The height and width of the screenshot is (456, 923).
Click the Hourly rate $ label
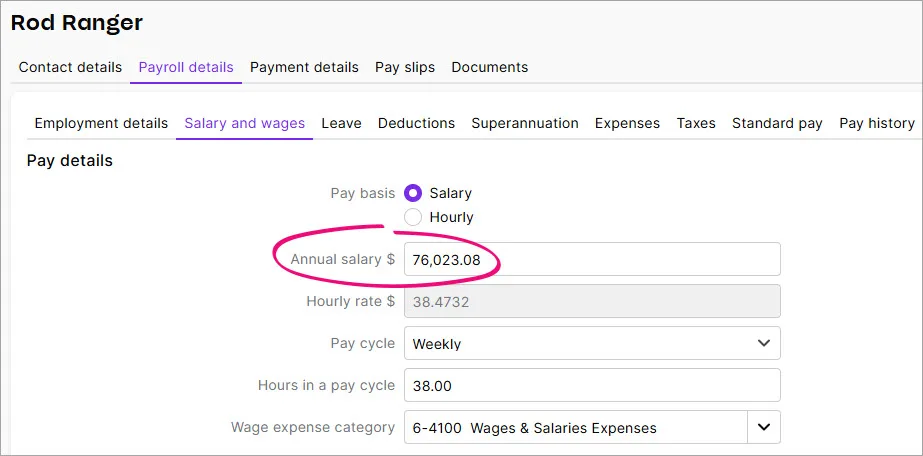(351, 302)
